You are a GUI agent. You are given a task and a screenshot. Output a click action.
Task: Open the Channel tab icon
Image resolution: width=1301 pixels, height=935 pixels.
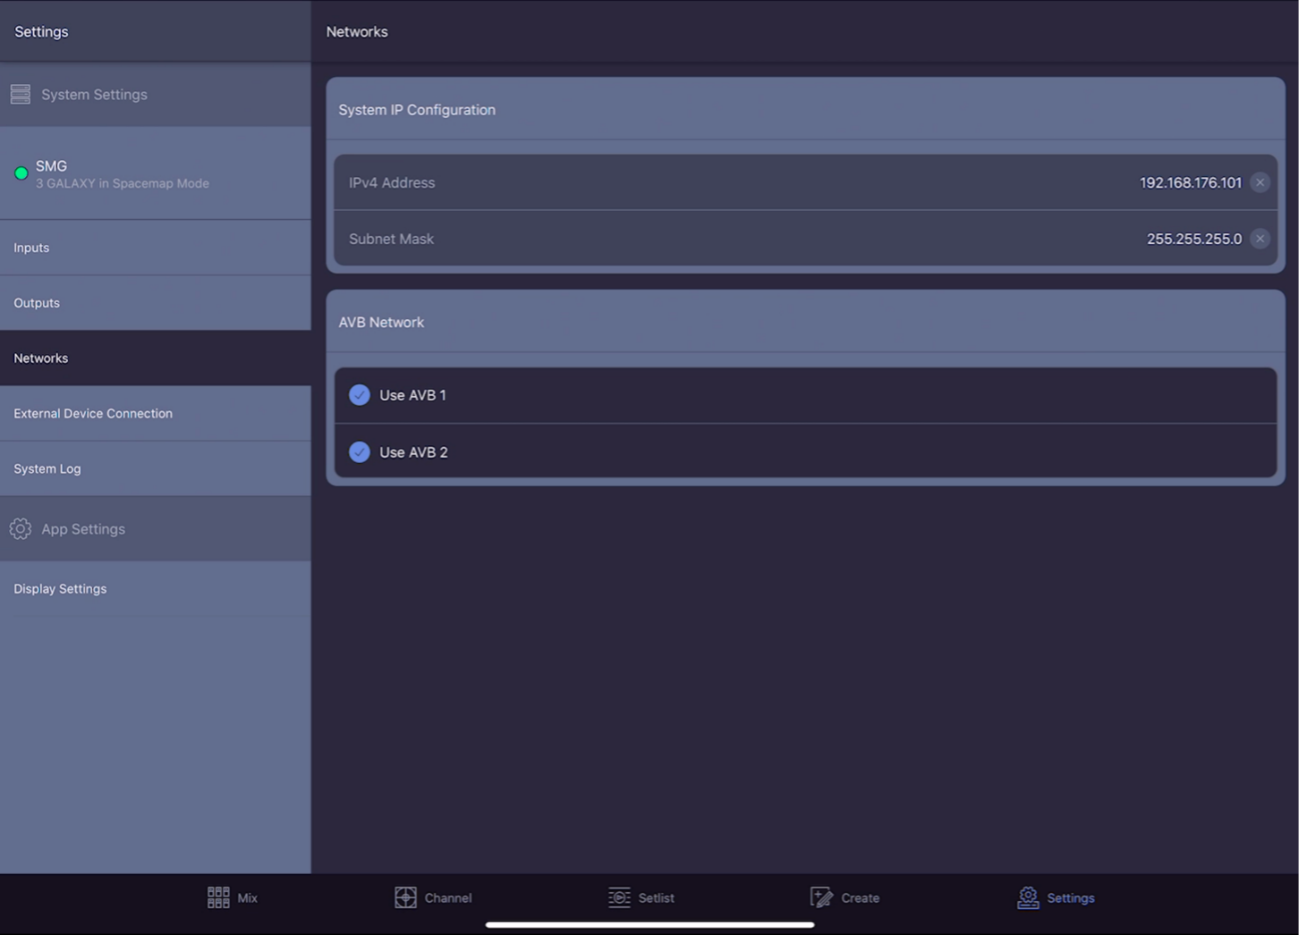coord(405,897)
